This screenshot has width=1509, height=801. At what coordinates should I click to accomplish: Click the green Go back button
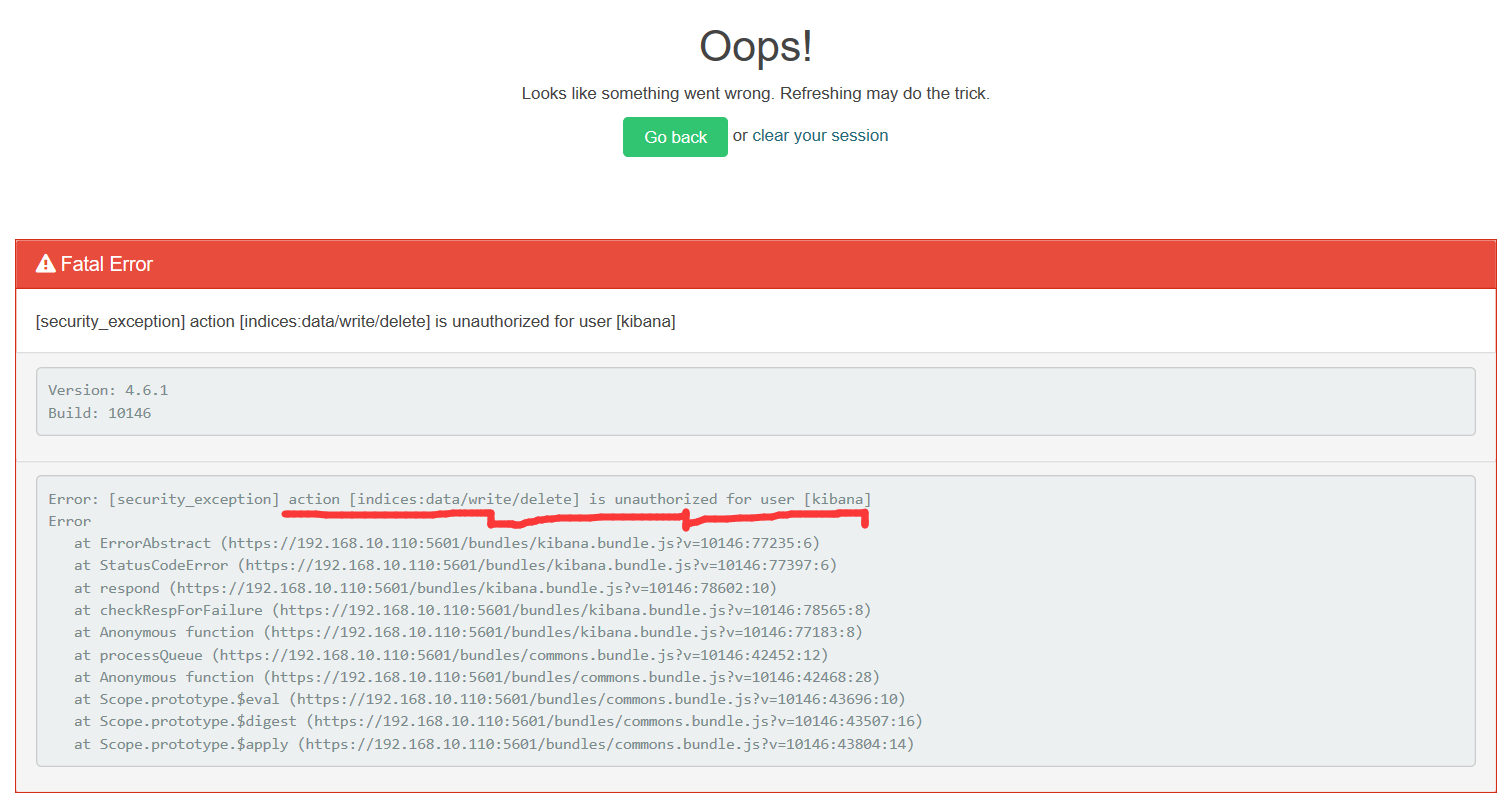point(675,137)
